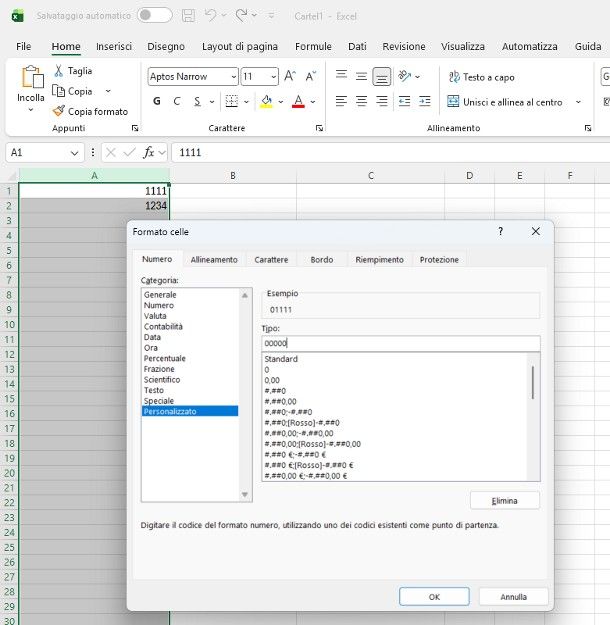This screenshot has width=610, height=625.
Task: Click Align right icon
Action: (382, 101)
